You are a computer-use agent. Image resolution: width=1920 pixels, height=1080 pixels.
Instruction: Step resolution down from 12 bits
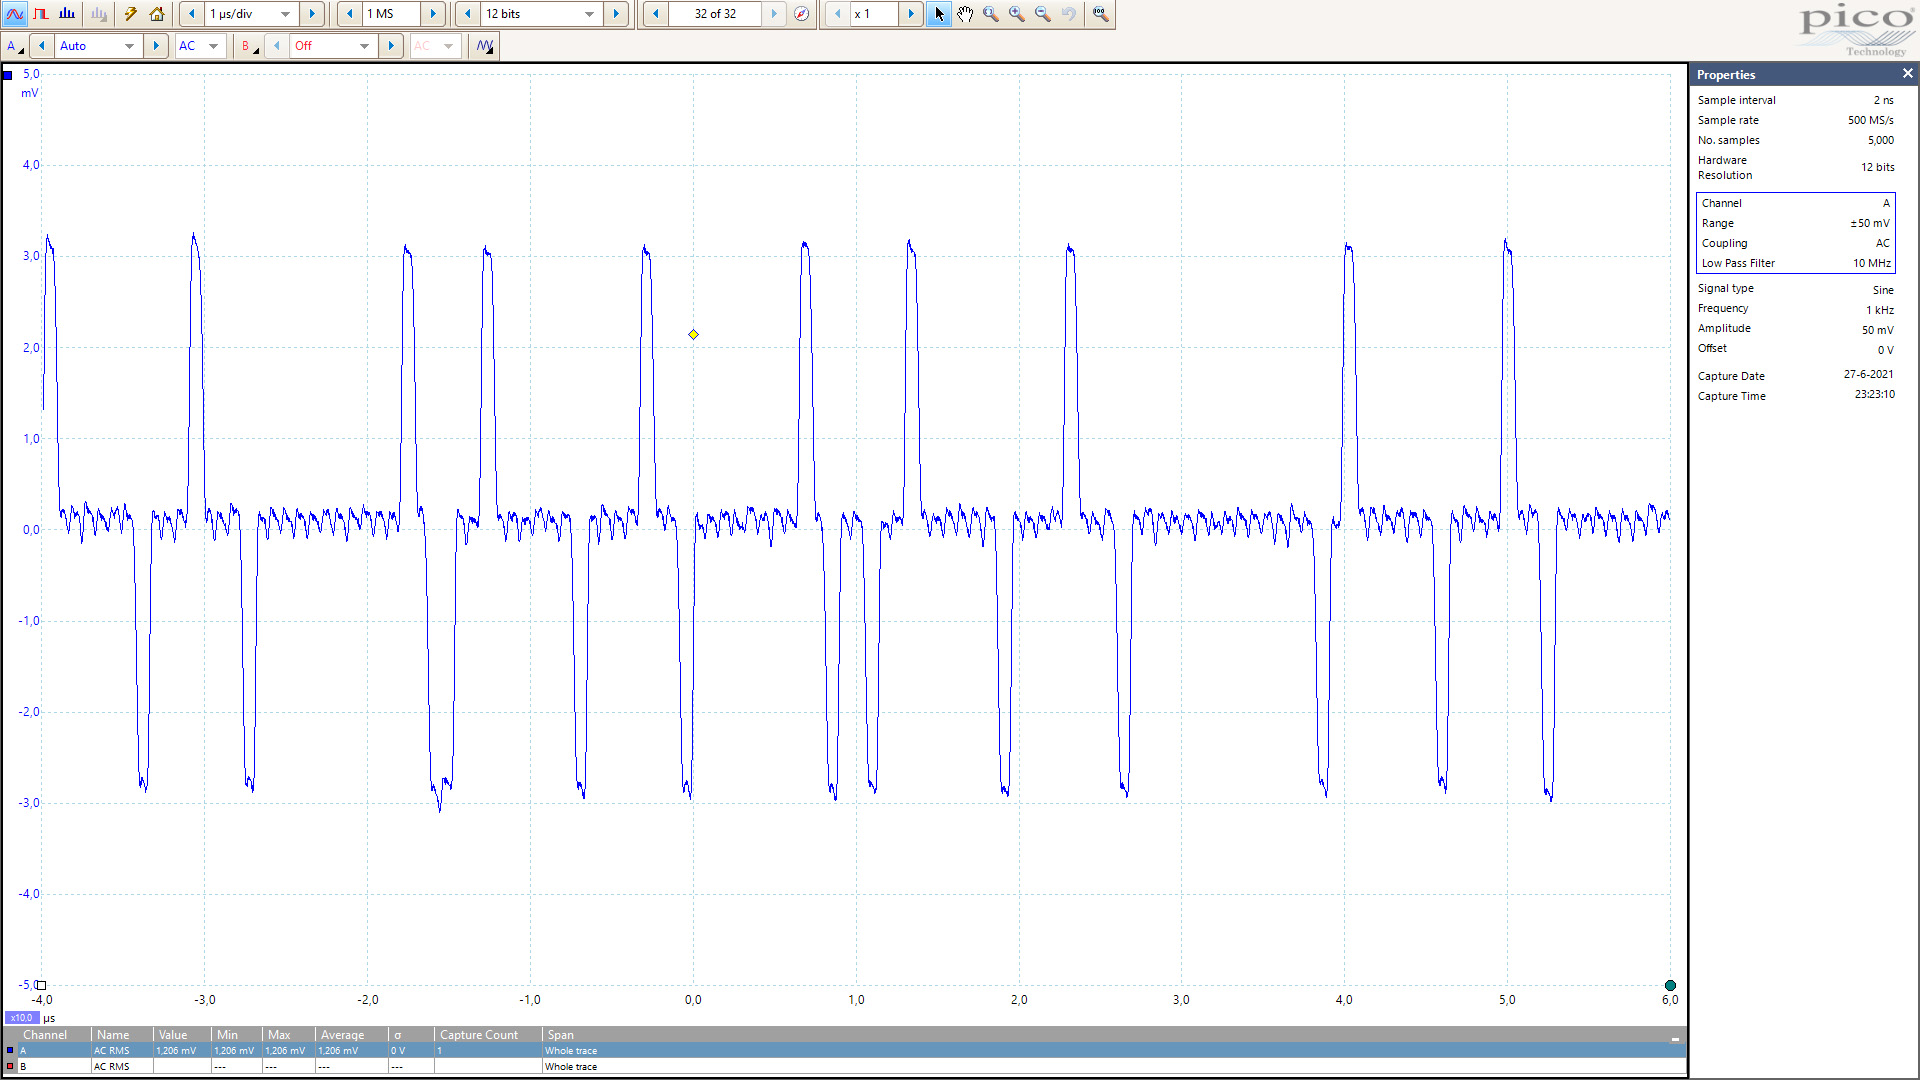pos(467,14)
